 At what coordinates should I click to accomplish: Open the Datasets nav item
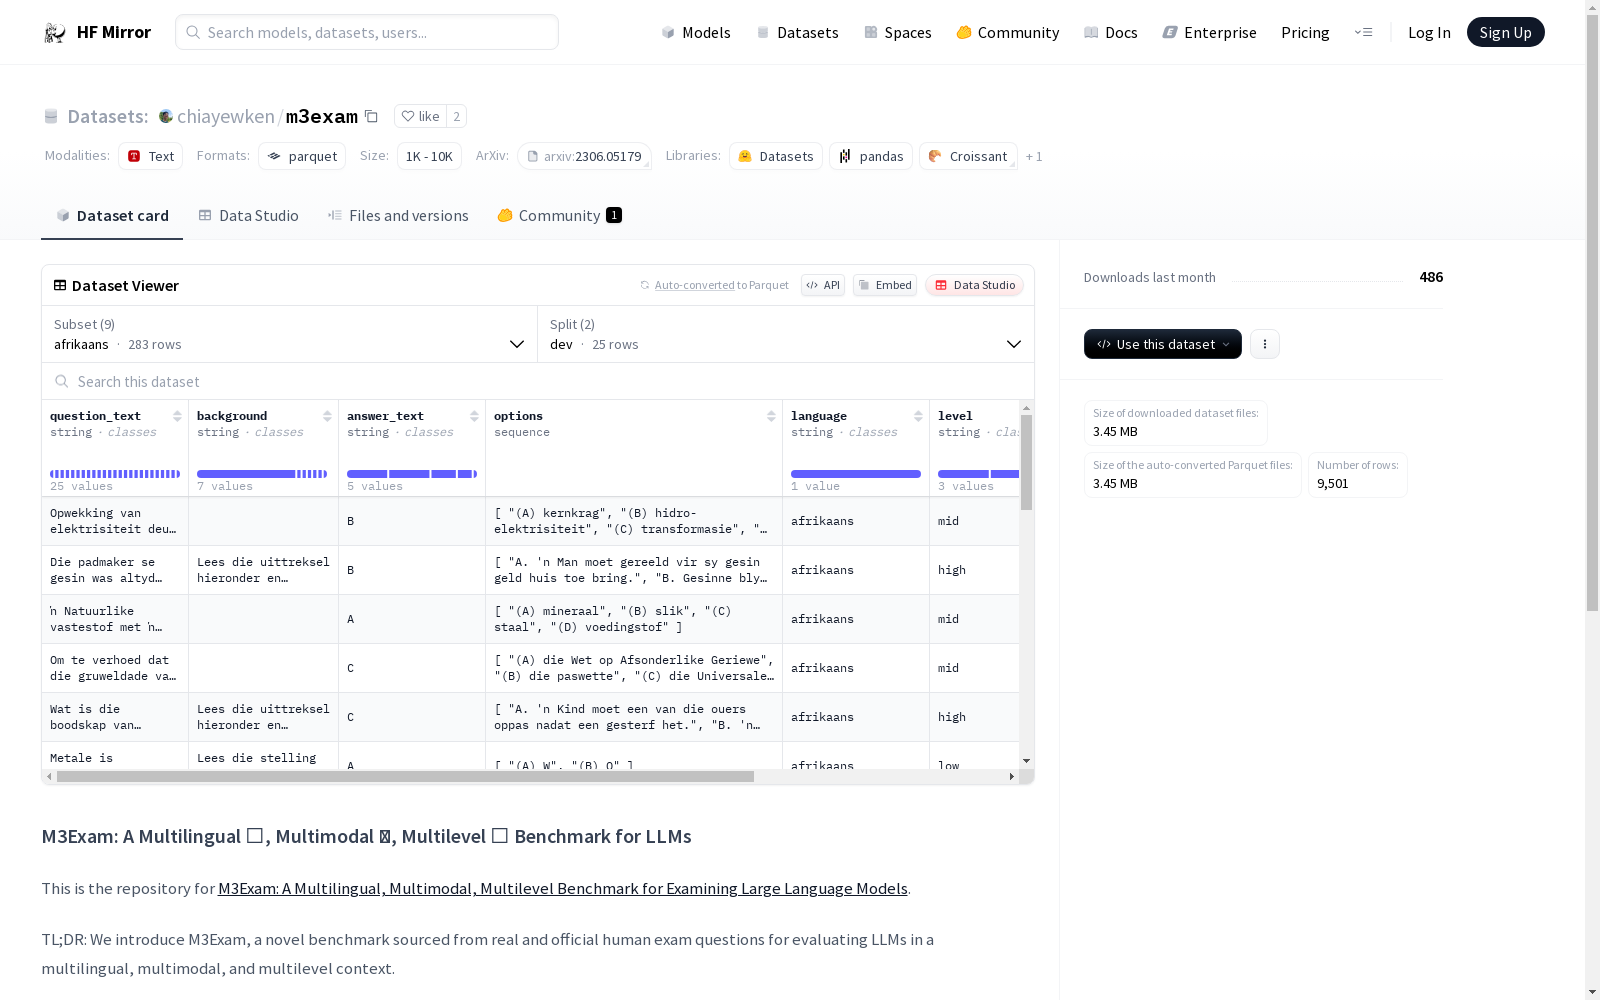[797, 32]
